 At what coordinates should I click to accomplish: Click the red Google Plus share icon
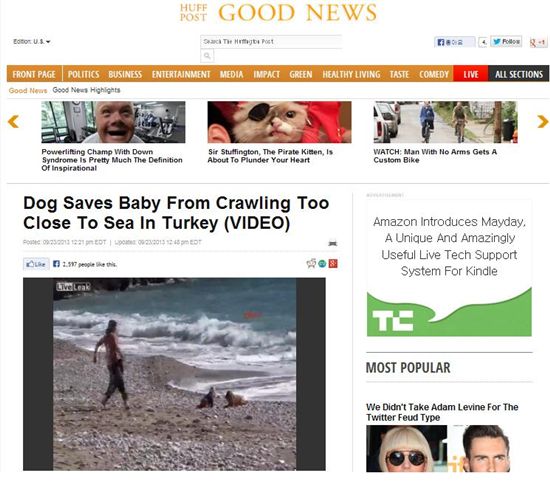pyautogui.click(x=333, y=263)
